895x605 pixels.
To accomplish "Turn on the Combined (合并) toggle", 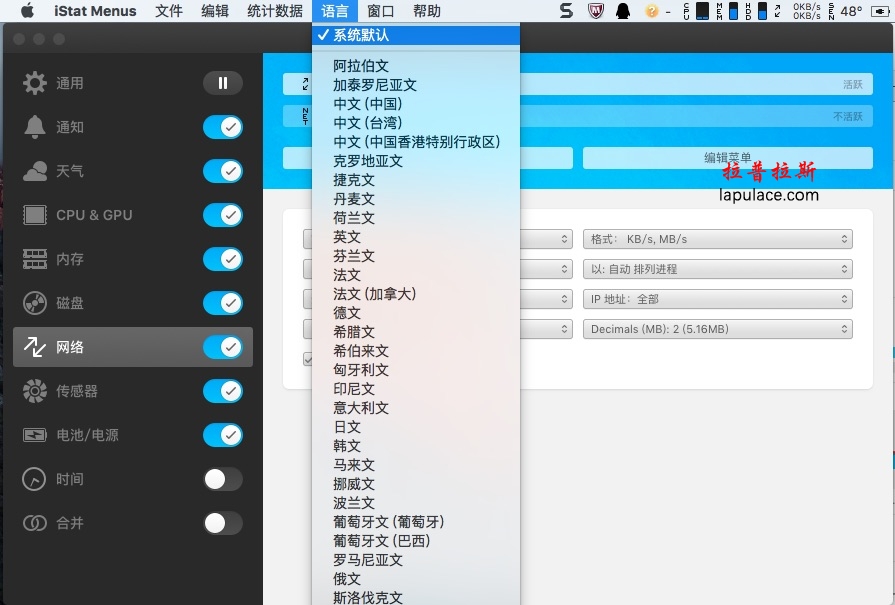I will tap(223, 523).
